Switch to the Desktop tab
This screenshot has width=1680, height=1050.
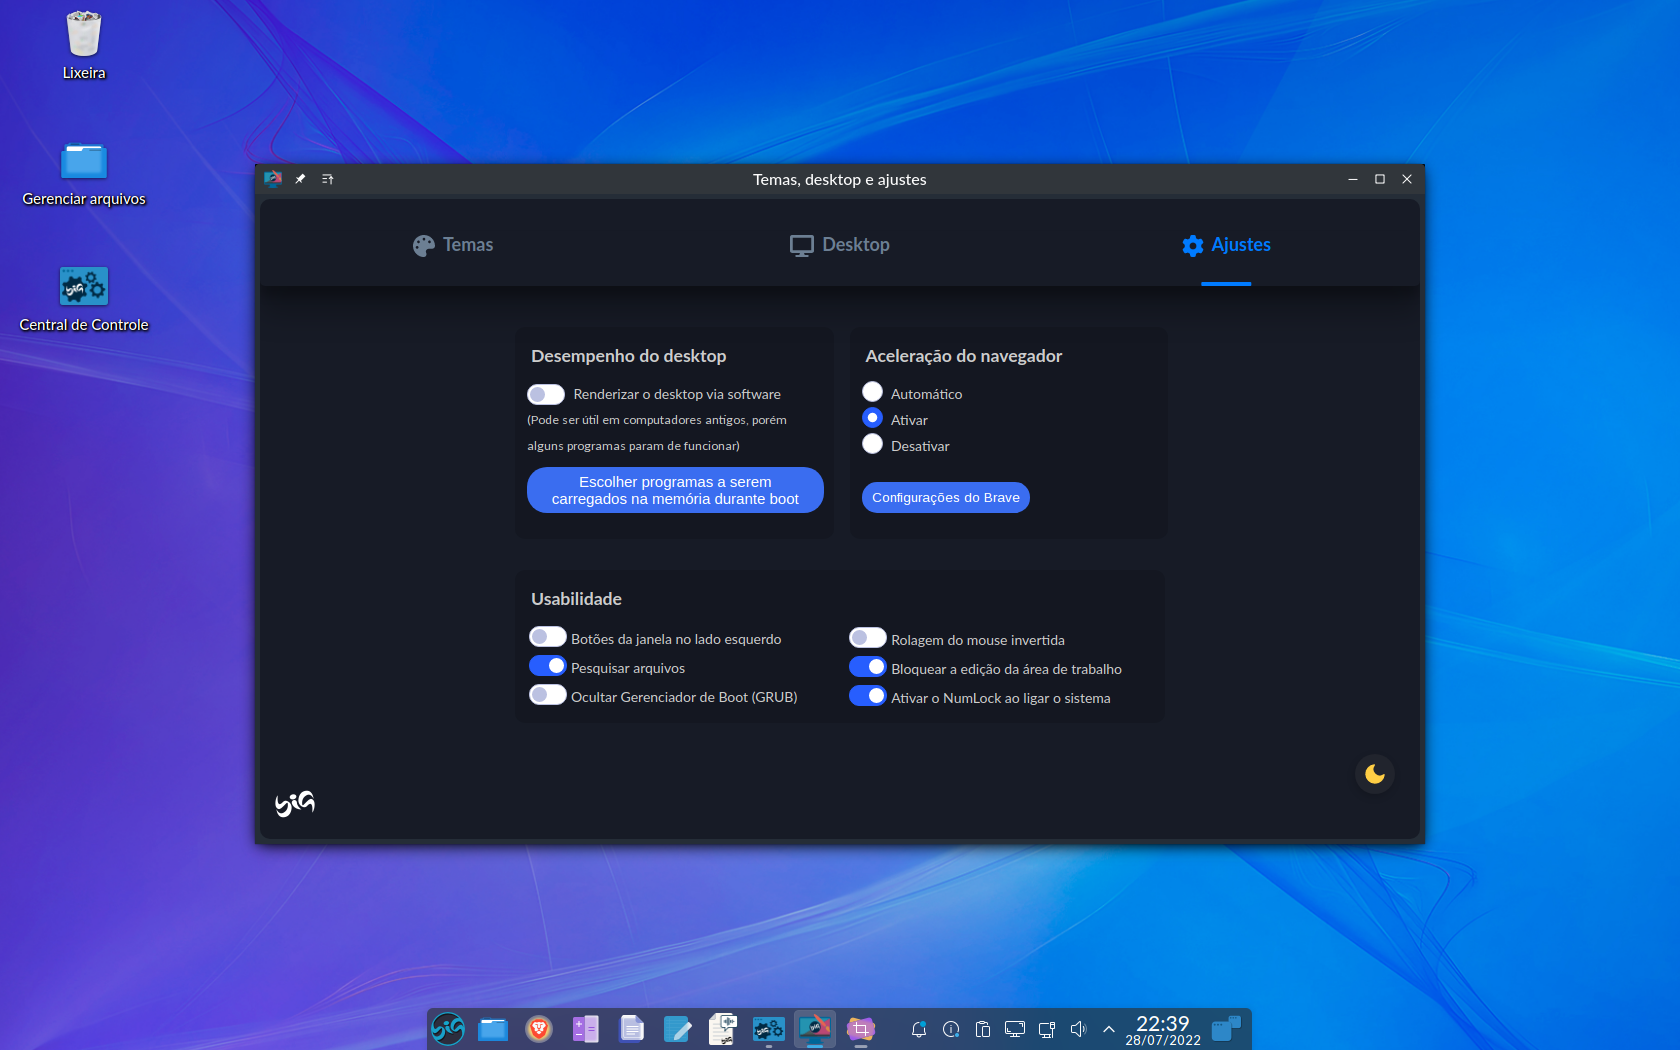coord(840,245)
